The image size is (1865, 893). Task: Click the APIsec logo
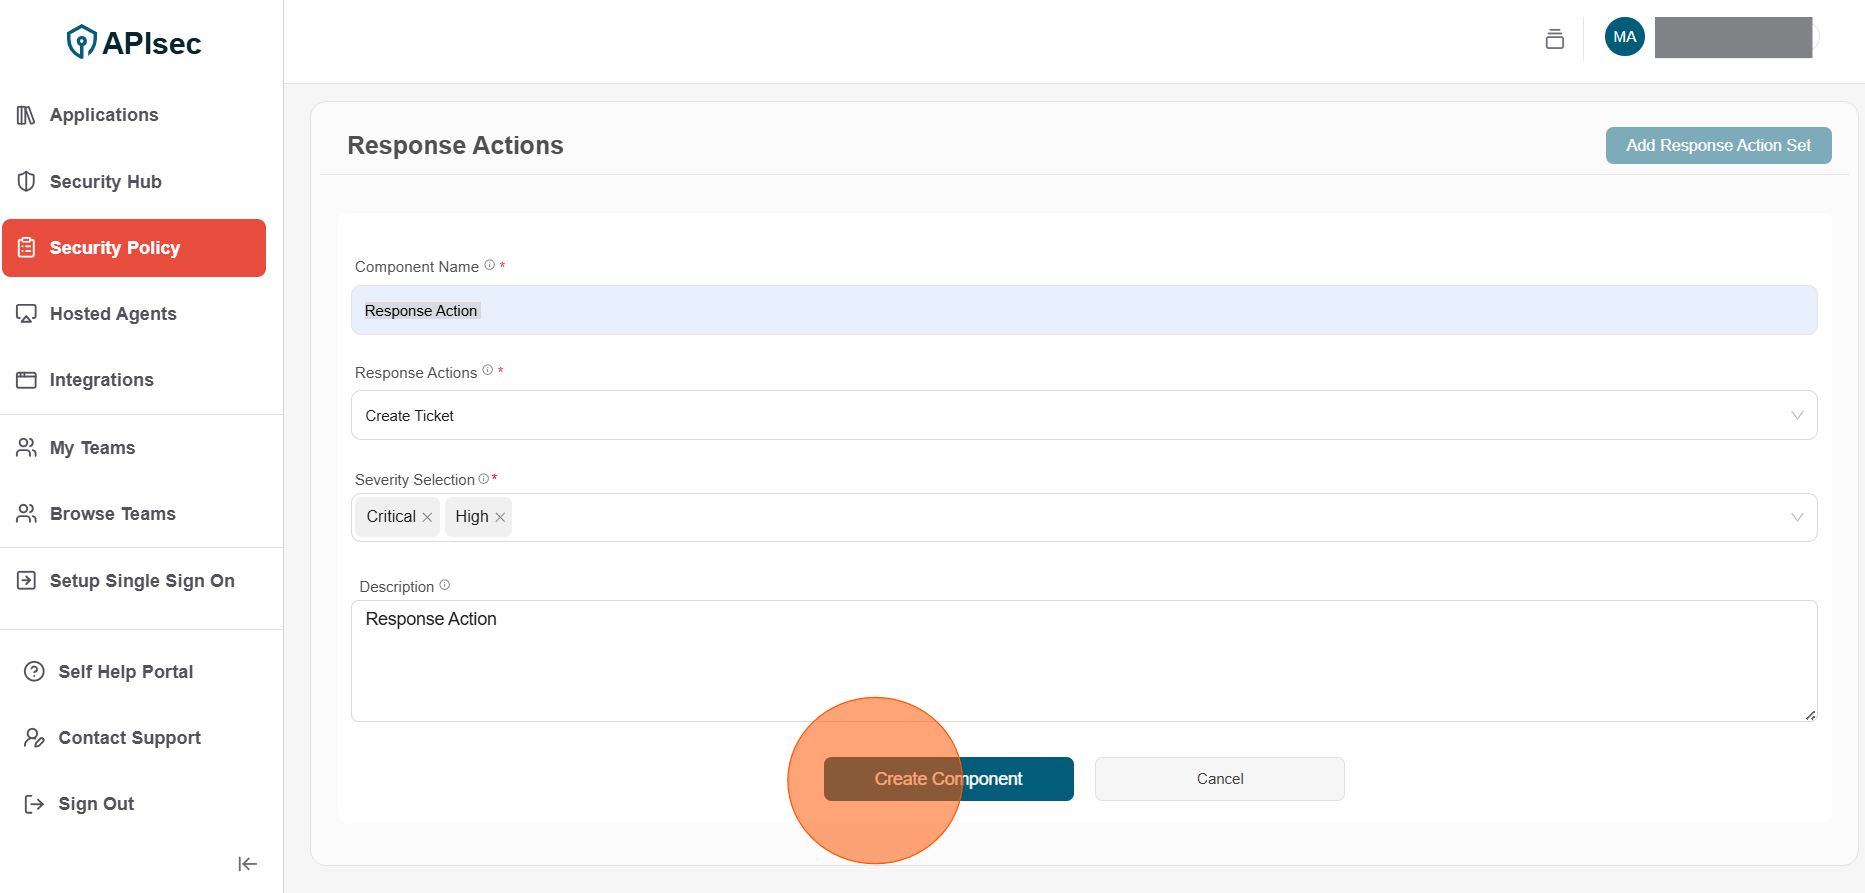click(x=134, y=42)
